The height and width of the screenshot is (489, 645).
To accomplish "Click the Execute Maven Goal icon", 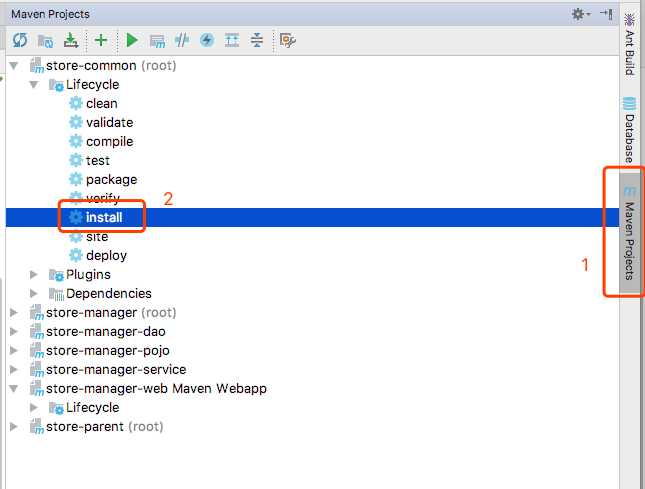I will (x=157, y=41).
